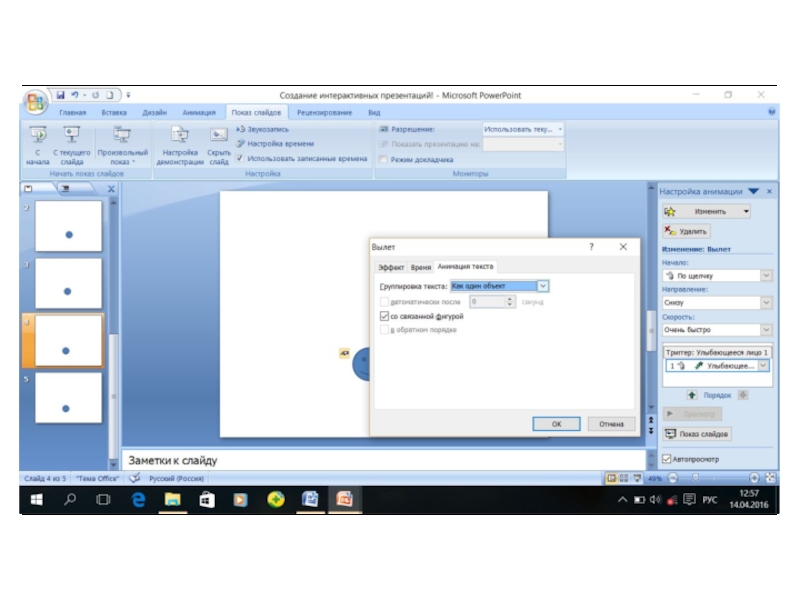Viewport: 800px width, 600px height.
Task: Switch to the Эффект tab in dialog
Action: tap(390, 267)
